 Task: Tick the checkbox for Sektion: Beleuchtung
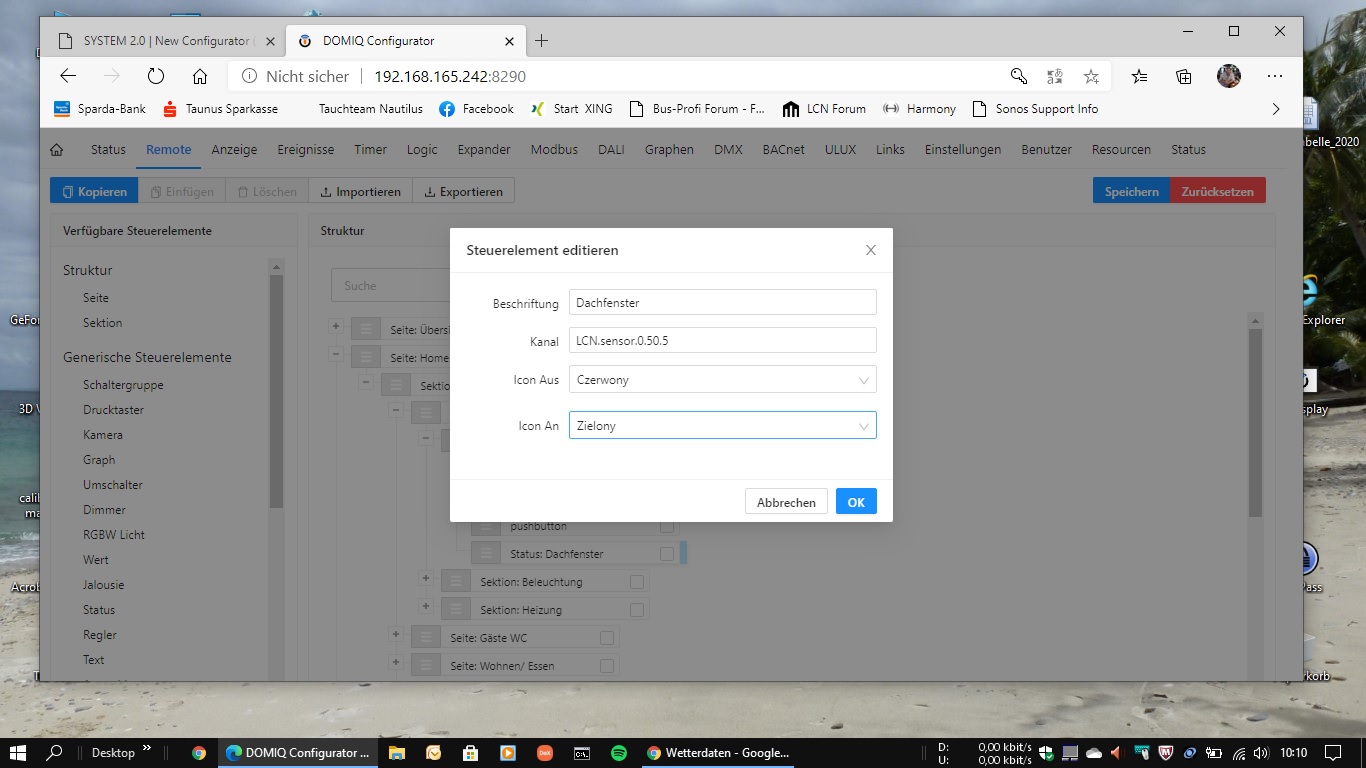(x=636, y=582)
